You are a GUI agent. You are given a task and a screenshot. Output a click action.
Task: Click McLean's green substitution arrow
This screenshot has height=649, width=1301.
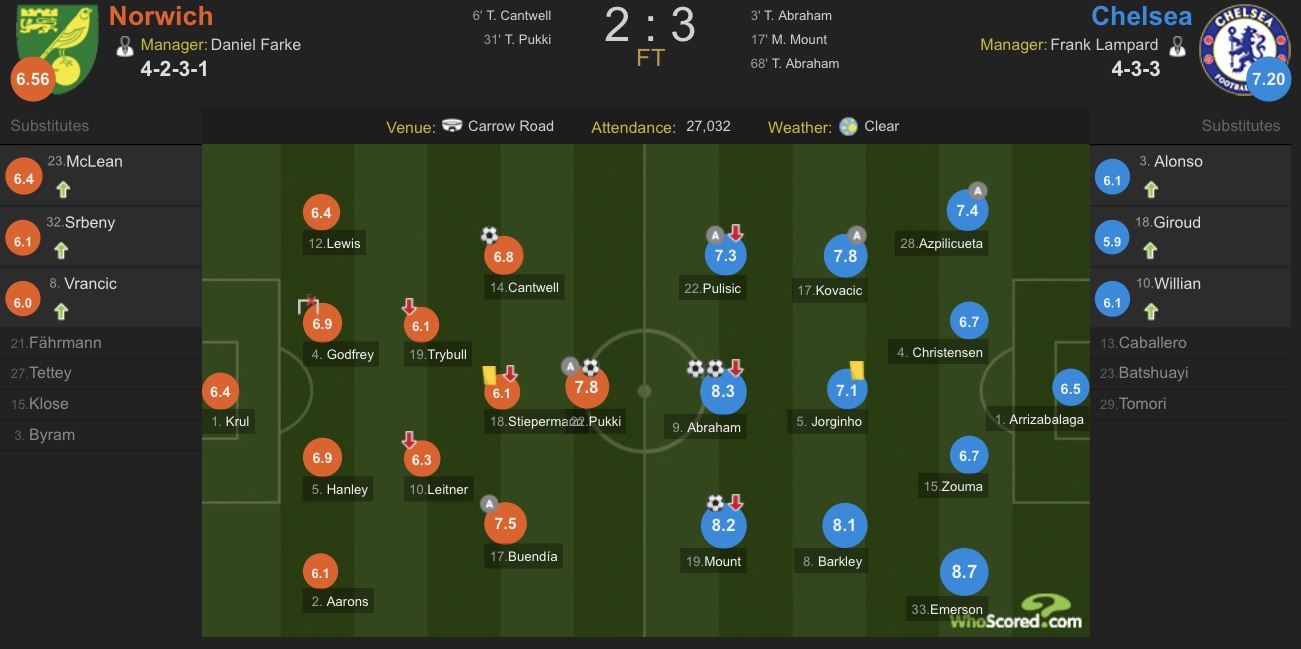point(61,187)
